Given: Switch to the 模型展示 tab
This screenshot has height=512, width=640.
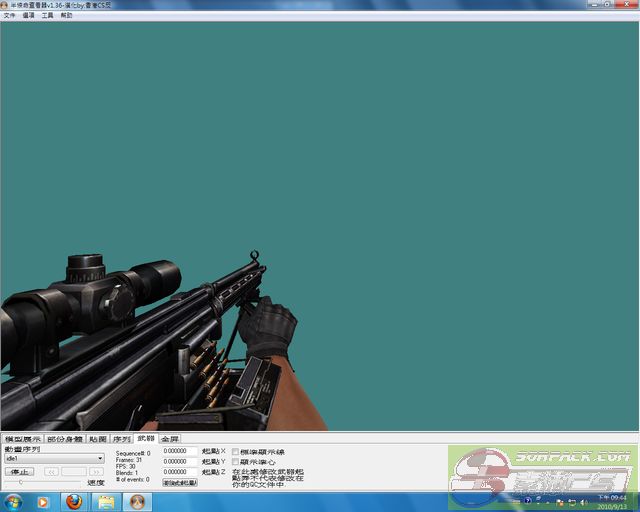Looking at the screenshot, I should 22,439.
